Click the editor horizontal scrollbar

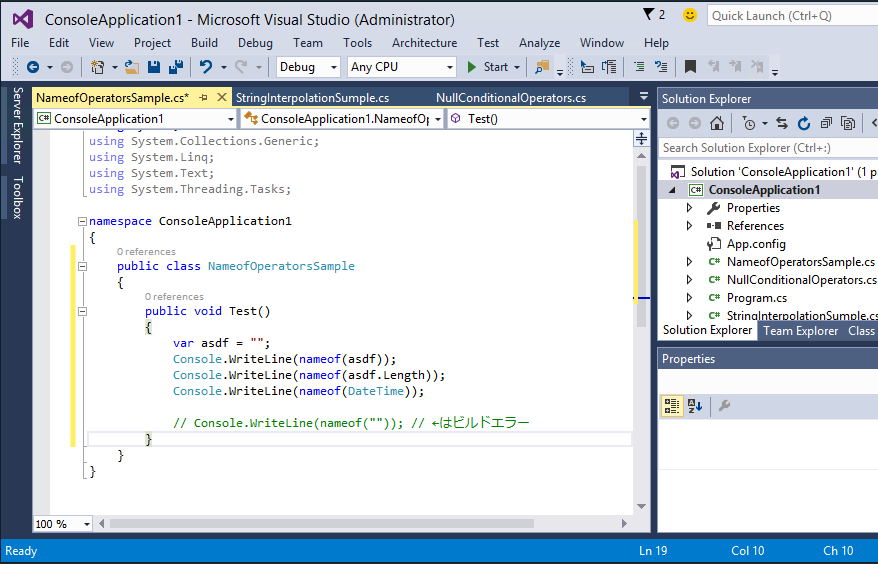point(321,524)
